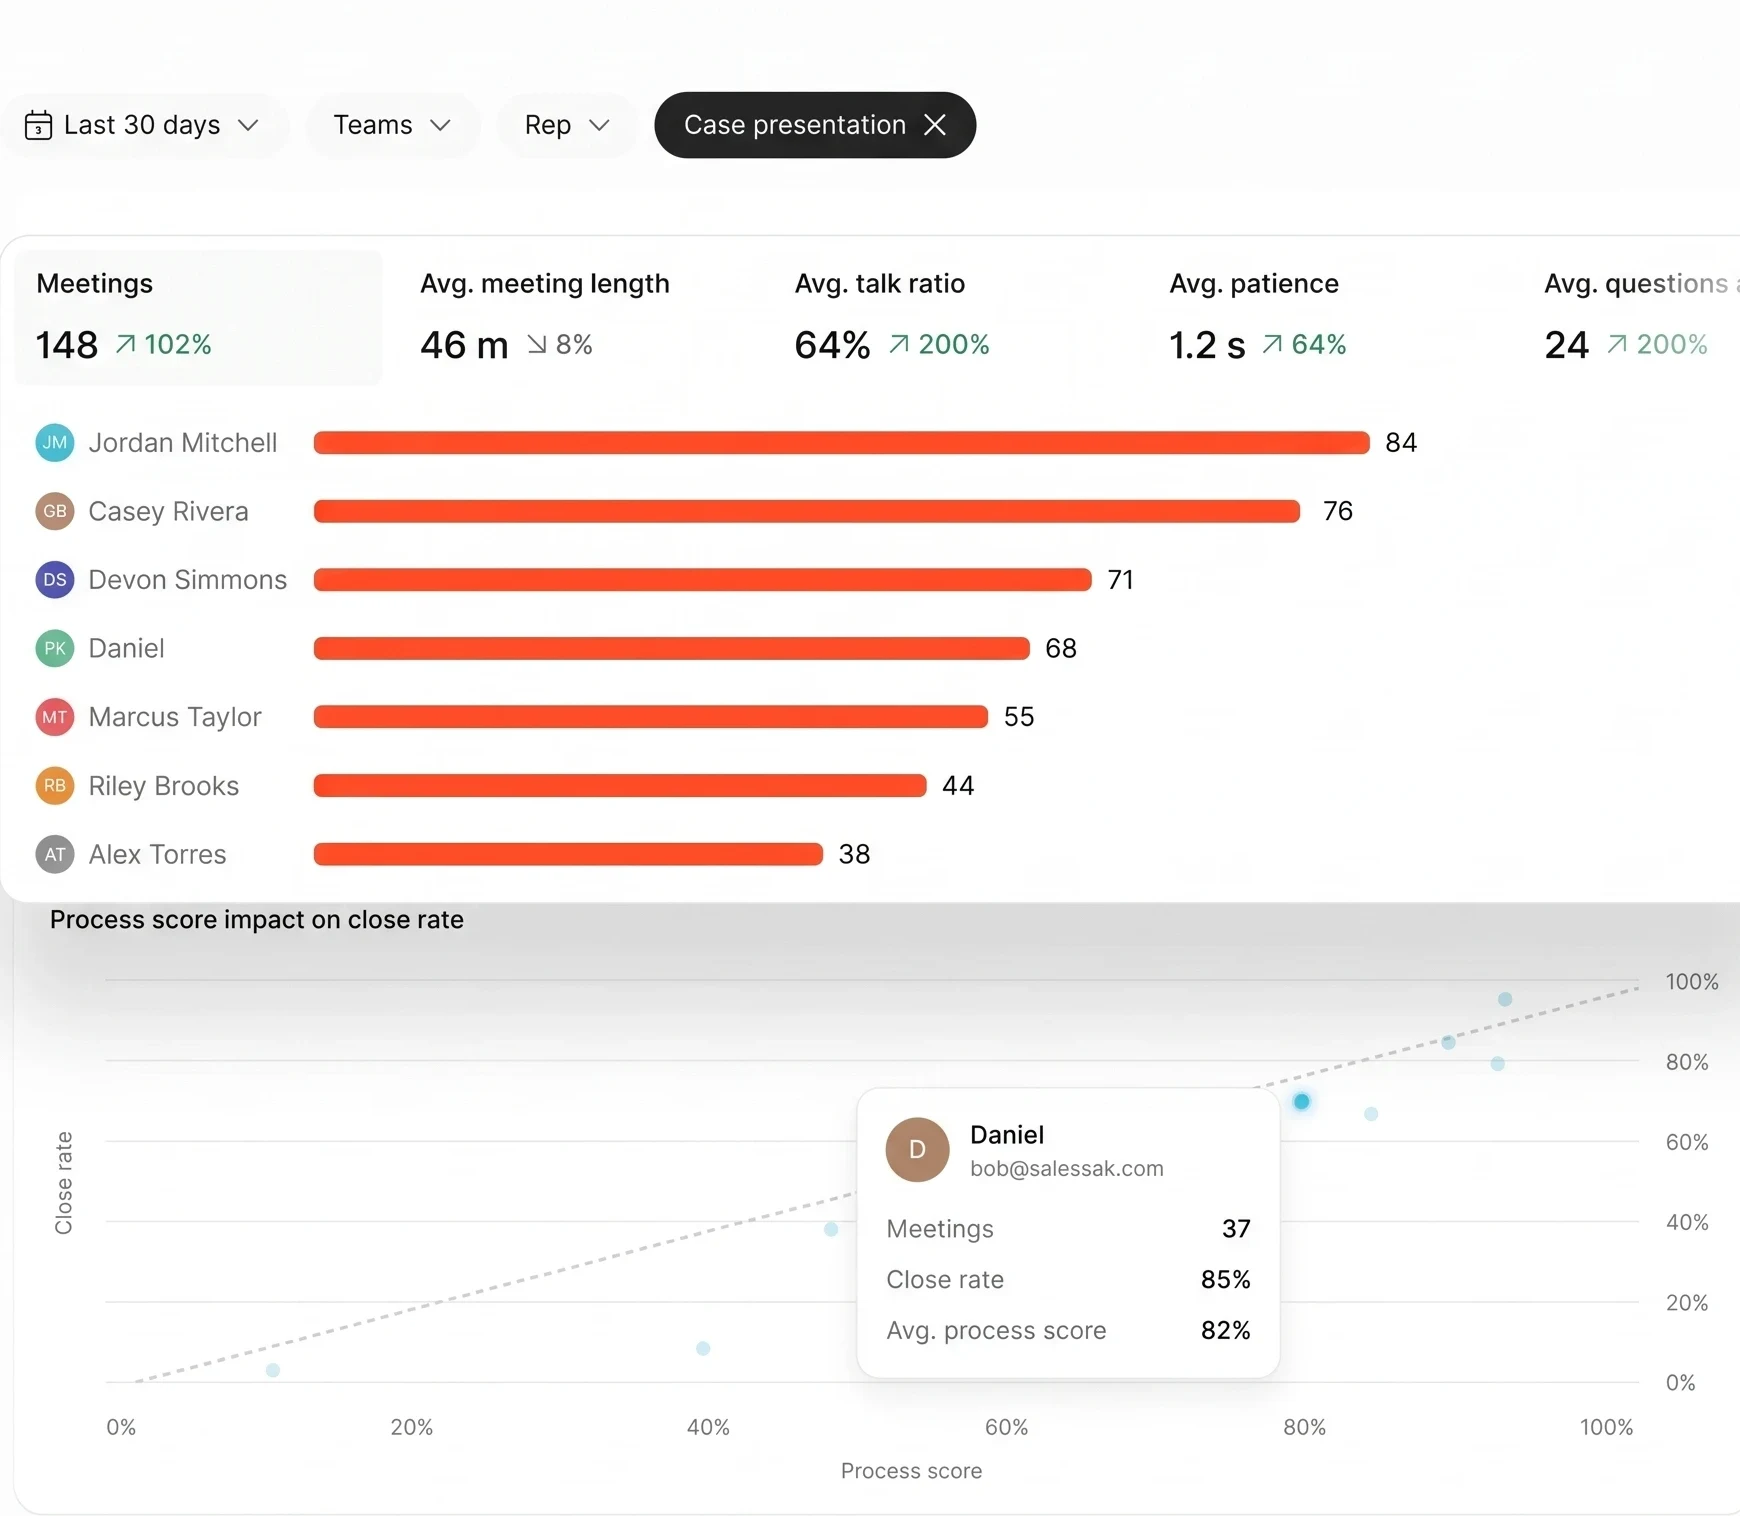
Task: Click the scatter point at 40% process score
Action: click(x=703, y=1348)
